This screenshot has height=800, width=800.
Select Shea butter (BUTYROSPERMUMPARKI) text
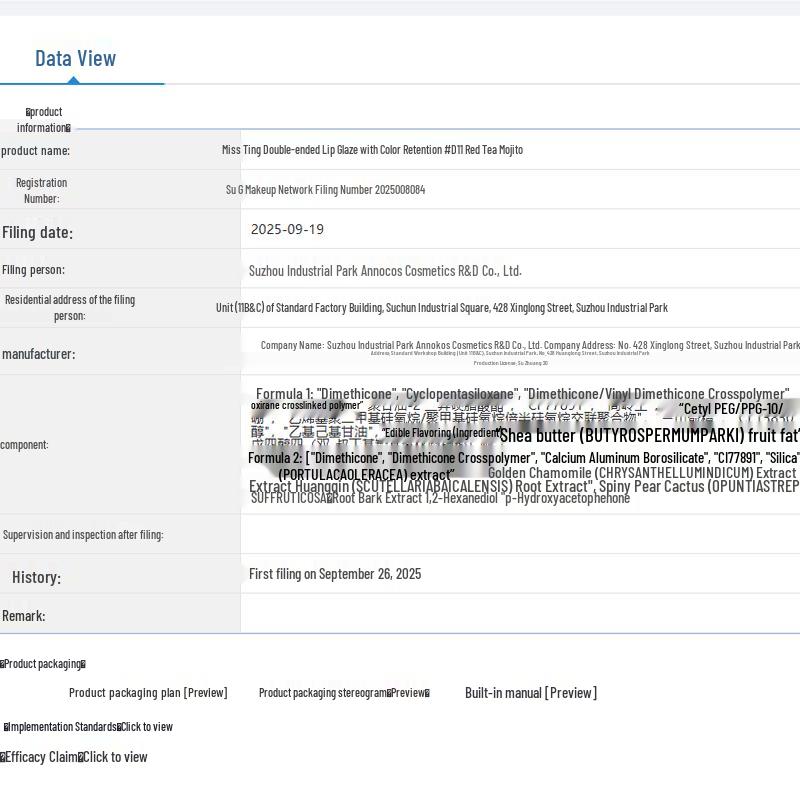click(x=649, y=435)
